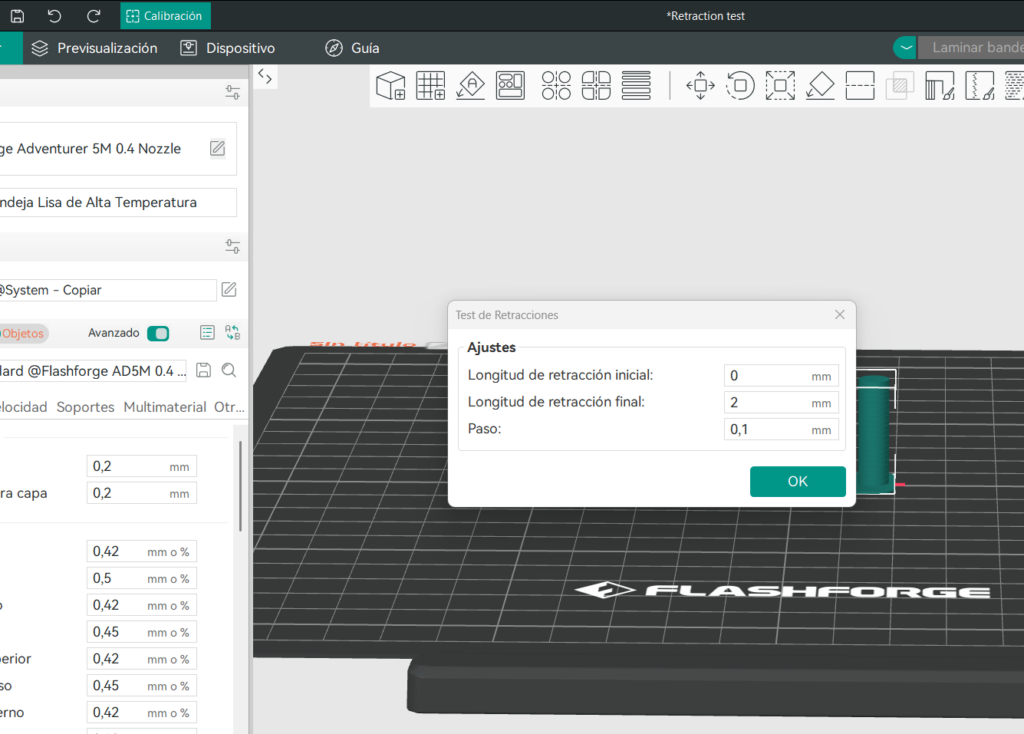Select the Lay on face tool
The height and width of the screenshot is (734, 1024).
820,86
